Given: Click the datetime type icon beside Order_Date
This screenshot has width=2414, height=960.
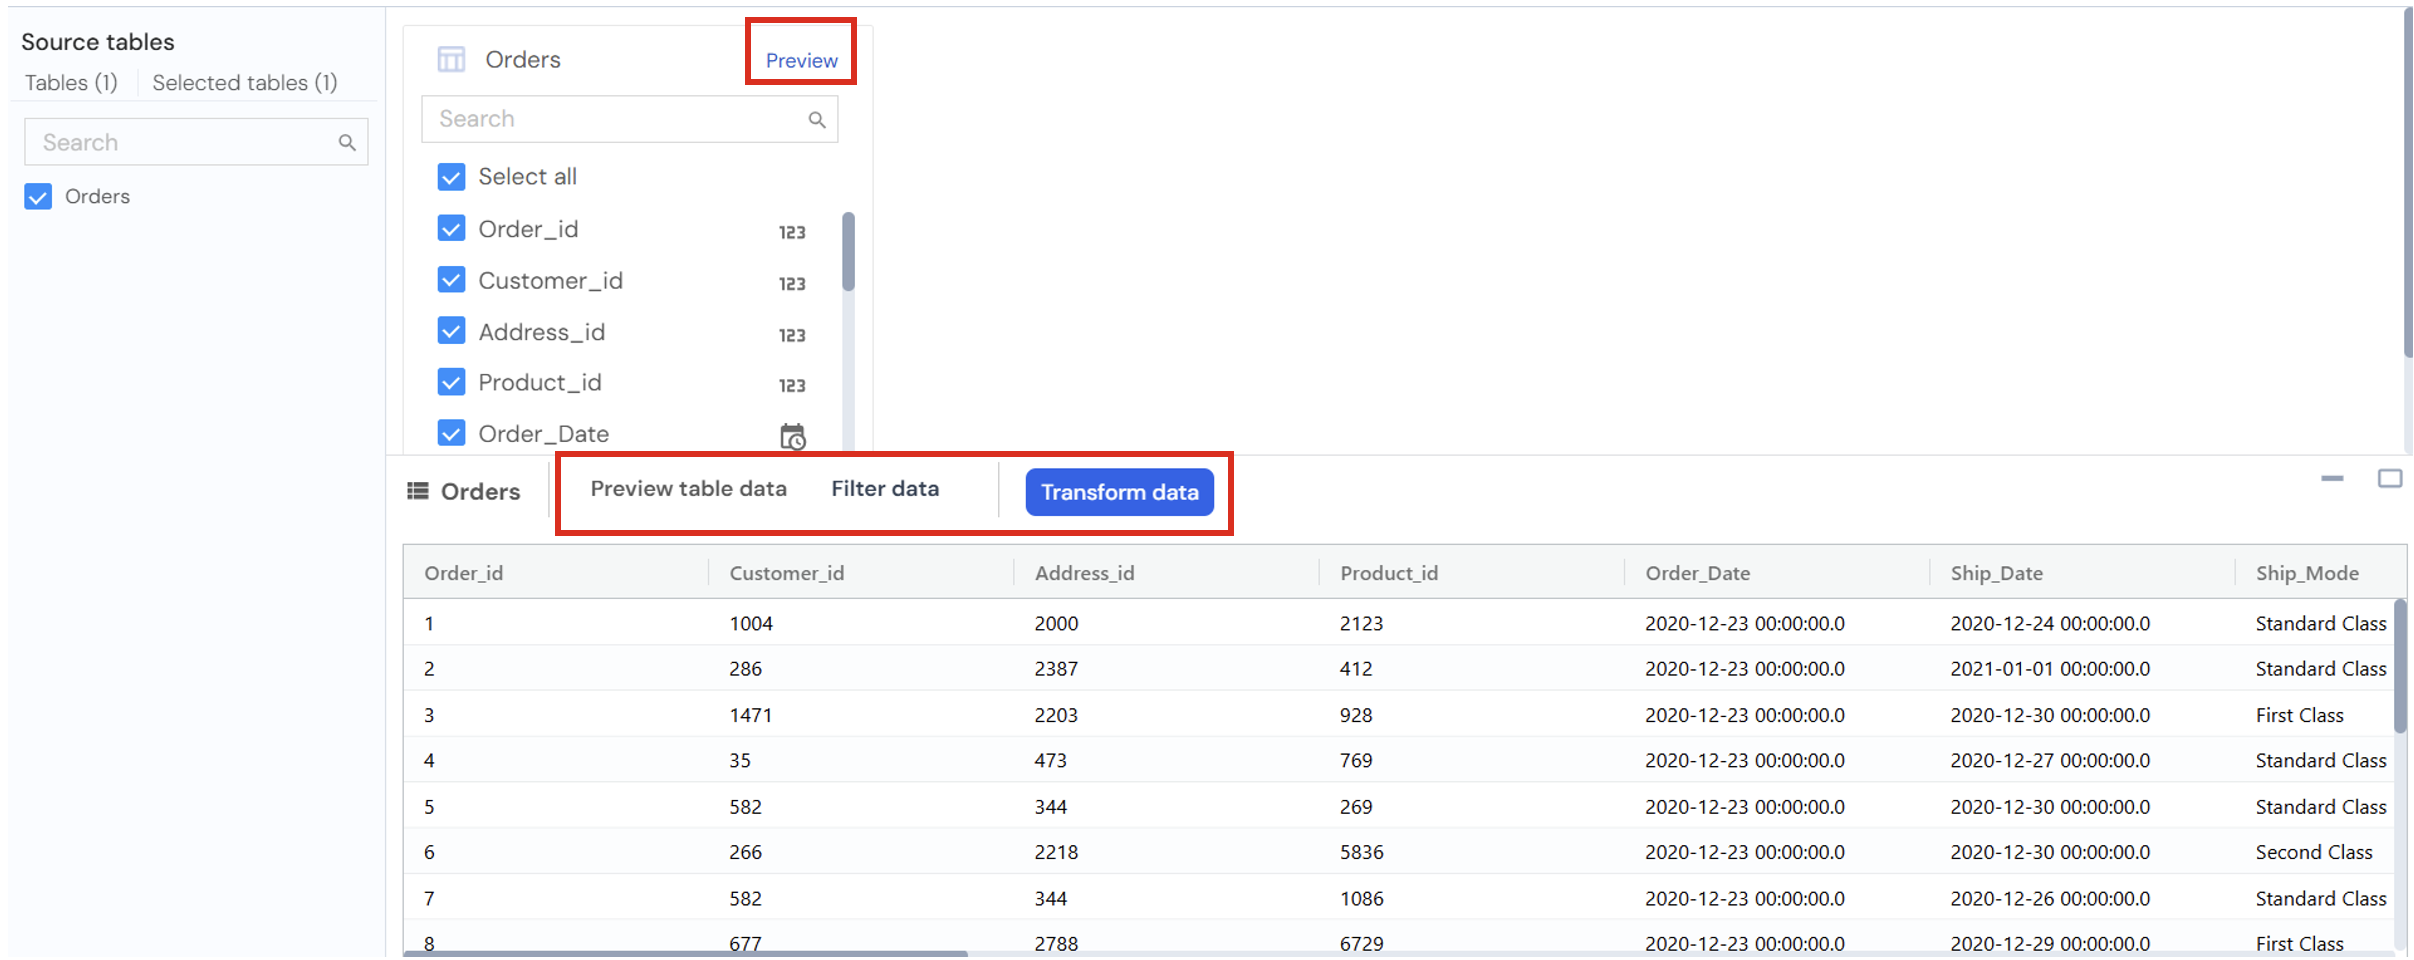Looking at the screenshot, I should click(x=792, y=437).
